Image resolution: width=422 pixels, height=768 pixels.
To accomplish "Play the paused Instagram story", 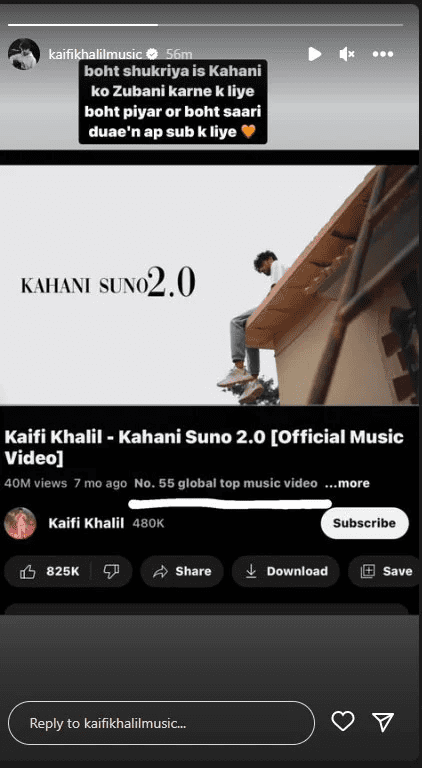I will pyautogui.click(x=315, y=54).
